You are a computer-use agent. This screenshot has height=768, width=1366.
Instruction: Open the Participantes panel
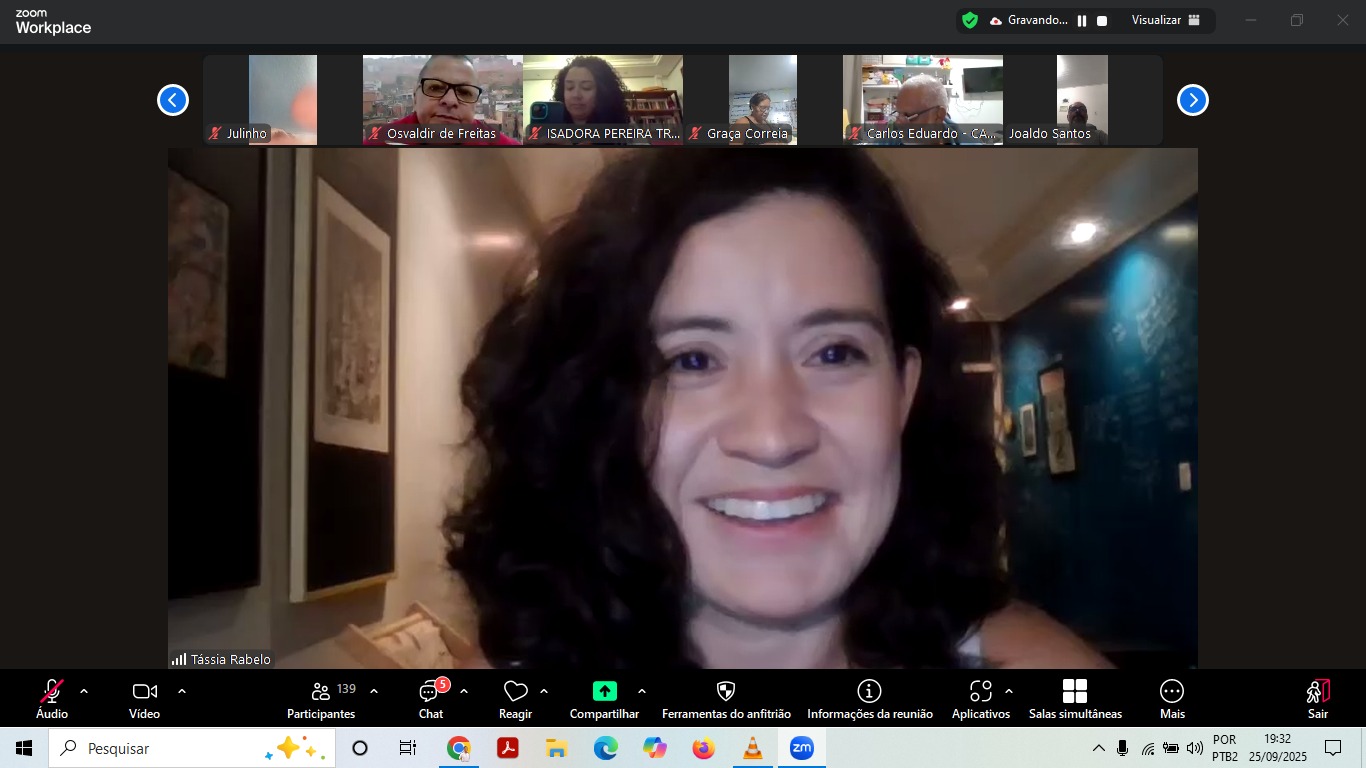tap(321, 698)
